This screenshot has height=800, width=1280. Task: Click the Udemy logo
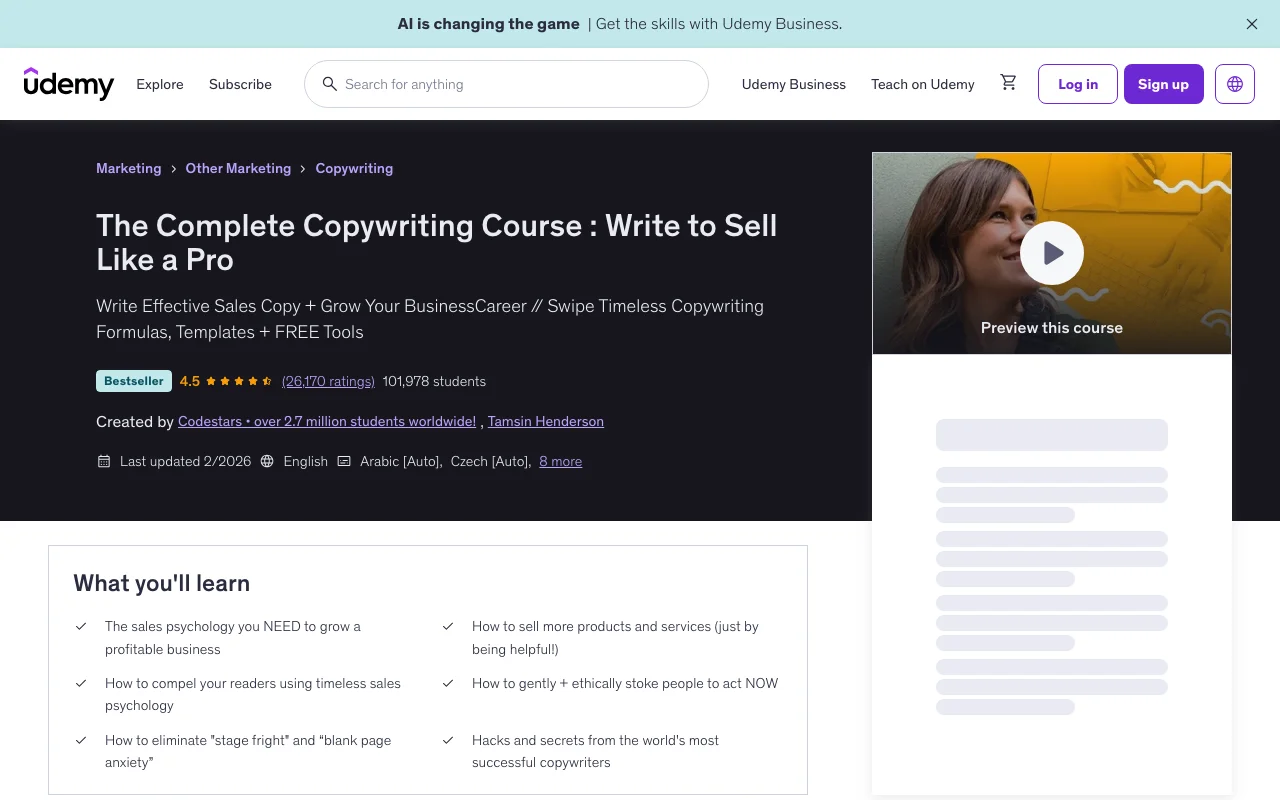pos(69,84)
